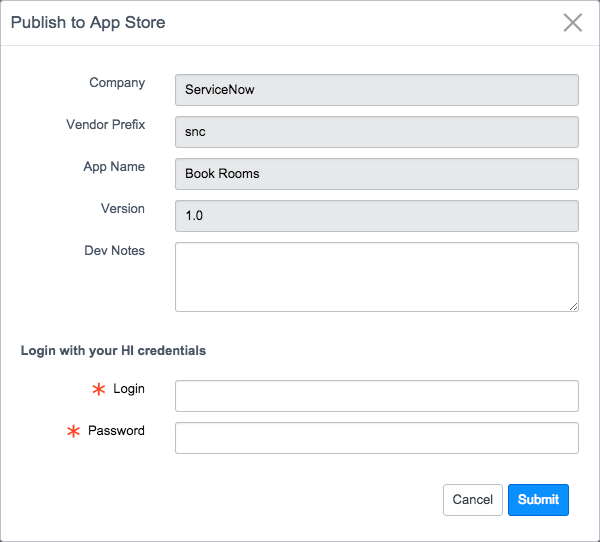
Task: Focus the Login input field
Action: (377, 396)
